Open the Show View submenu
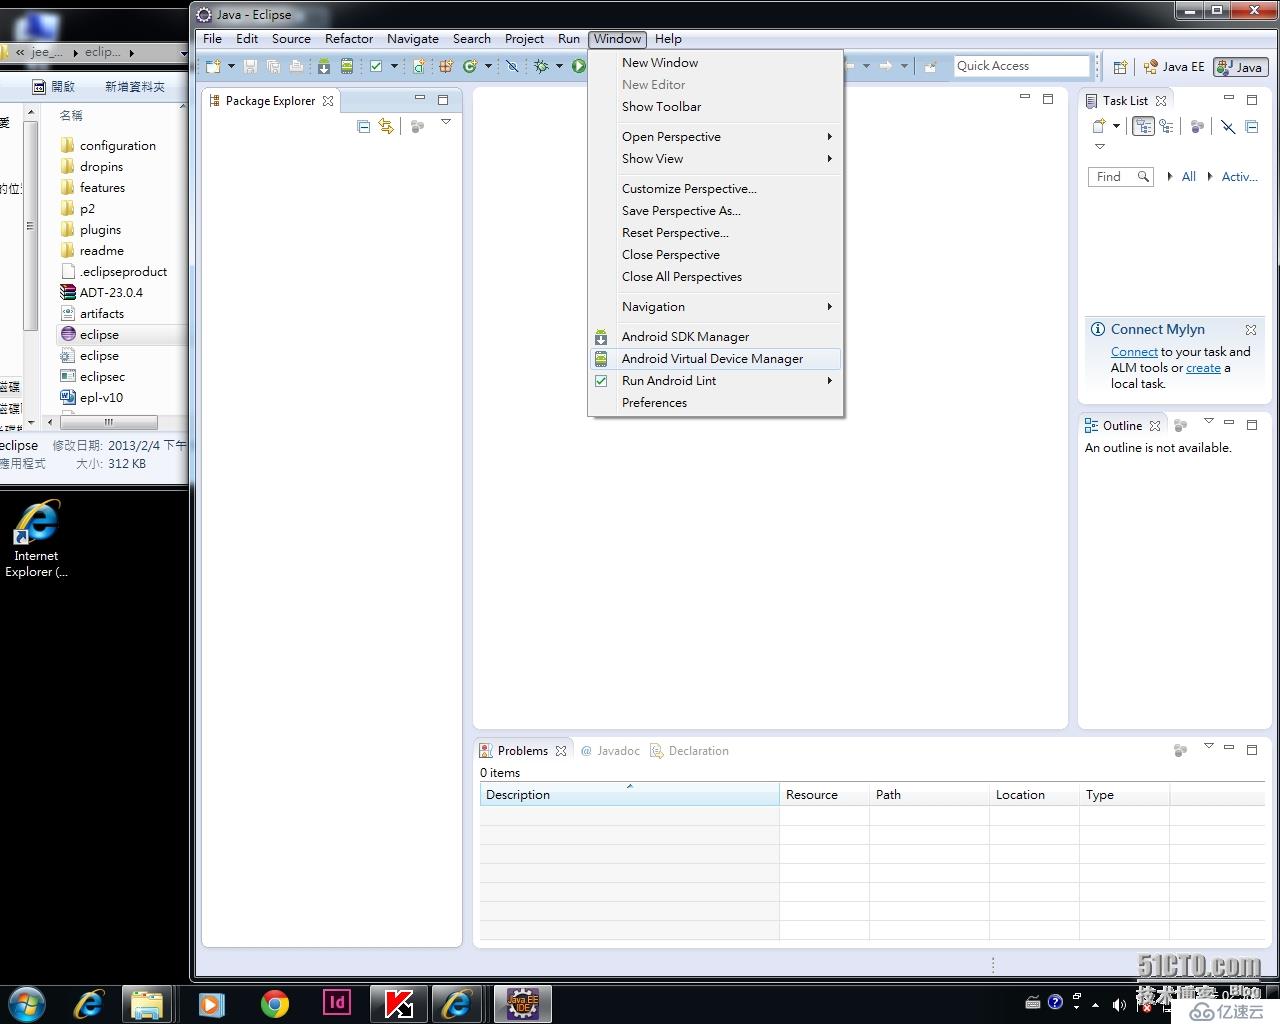This screenshot has width=1280, height=1024. pos(716,159)
